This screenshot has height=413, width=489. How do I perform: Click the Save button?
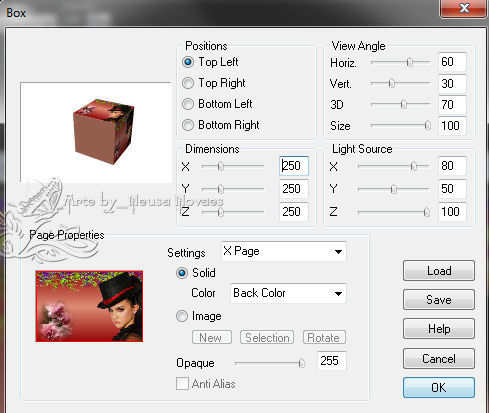point(439,300)
